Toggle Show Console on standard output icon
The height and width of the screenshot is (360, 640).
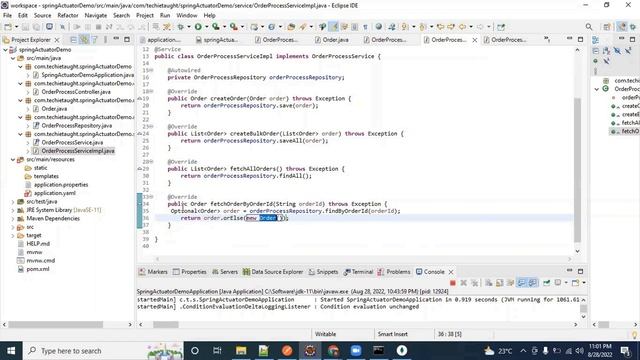tap(521, 283)
